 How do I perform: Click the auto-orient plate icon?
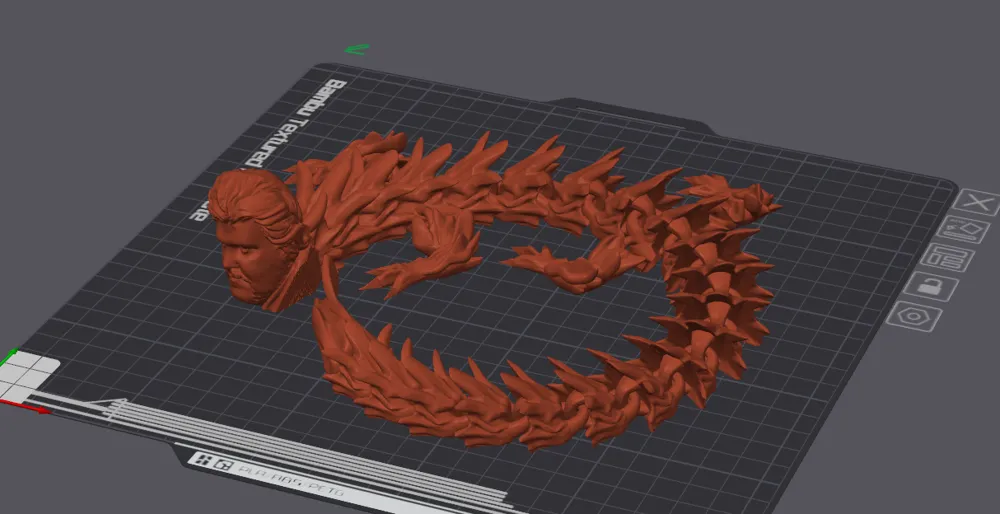pyautogui.click(x=966, y=230)
